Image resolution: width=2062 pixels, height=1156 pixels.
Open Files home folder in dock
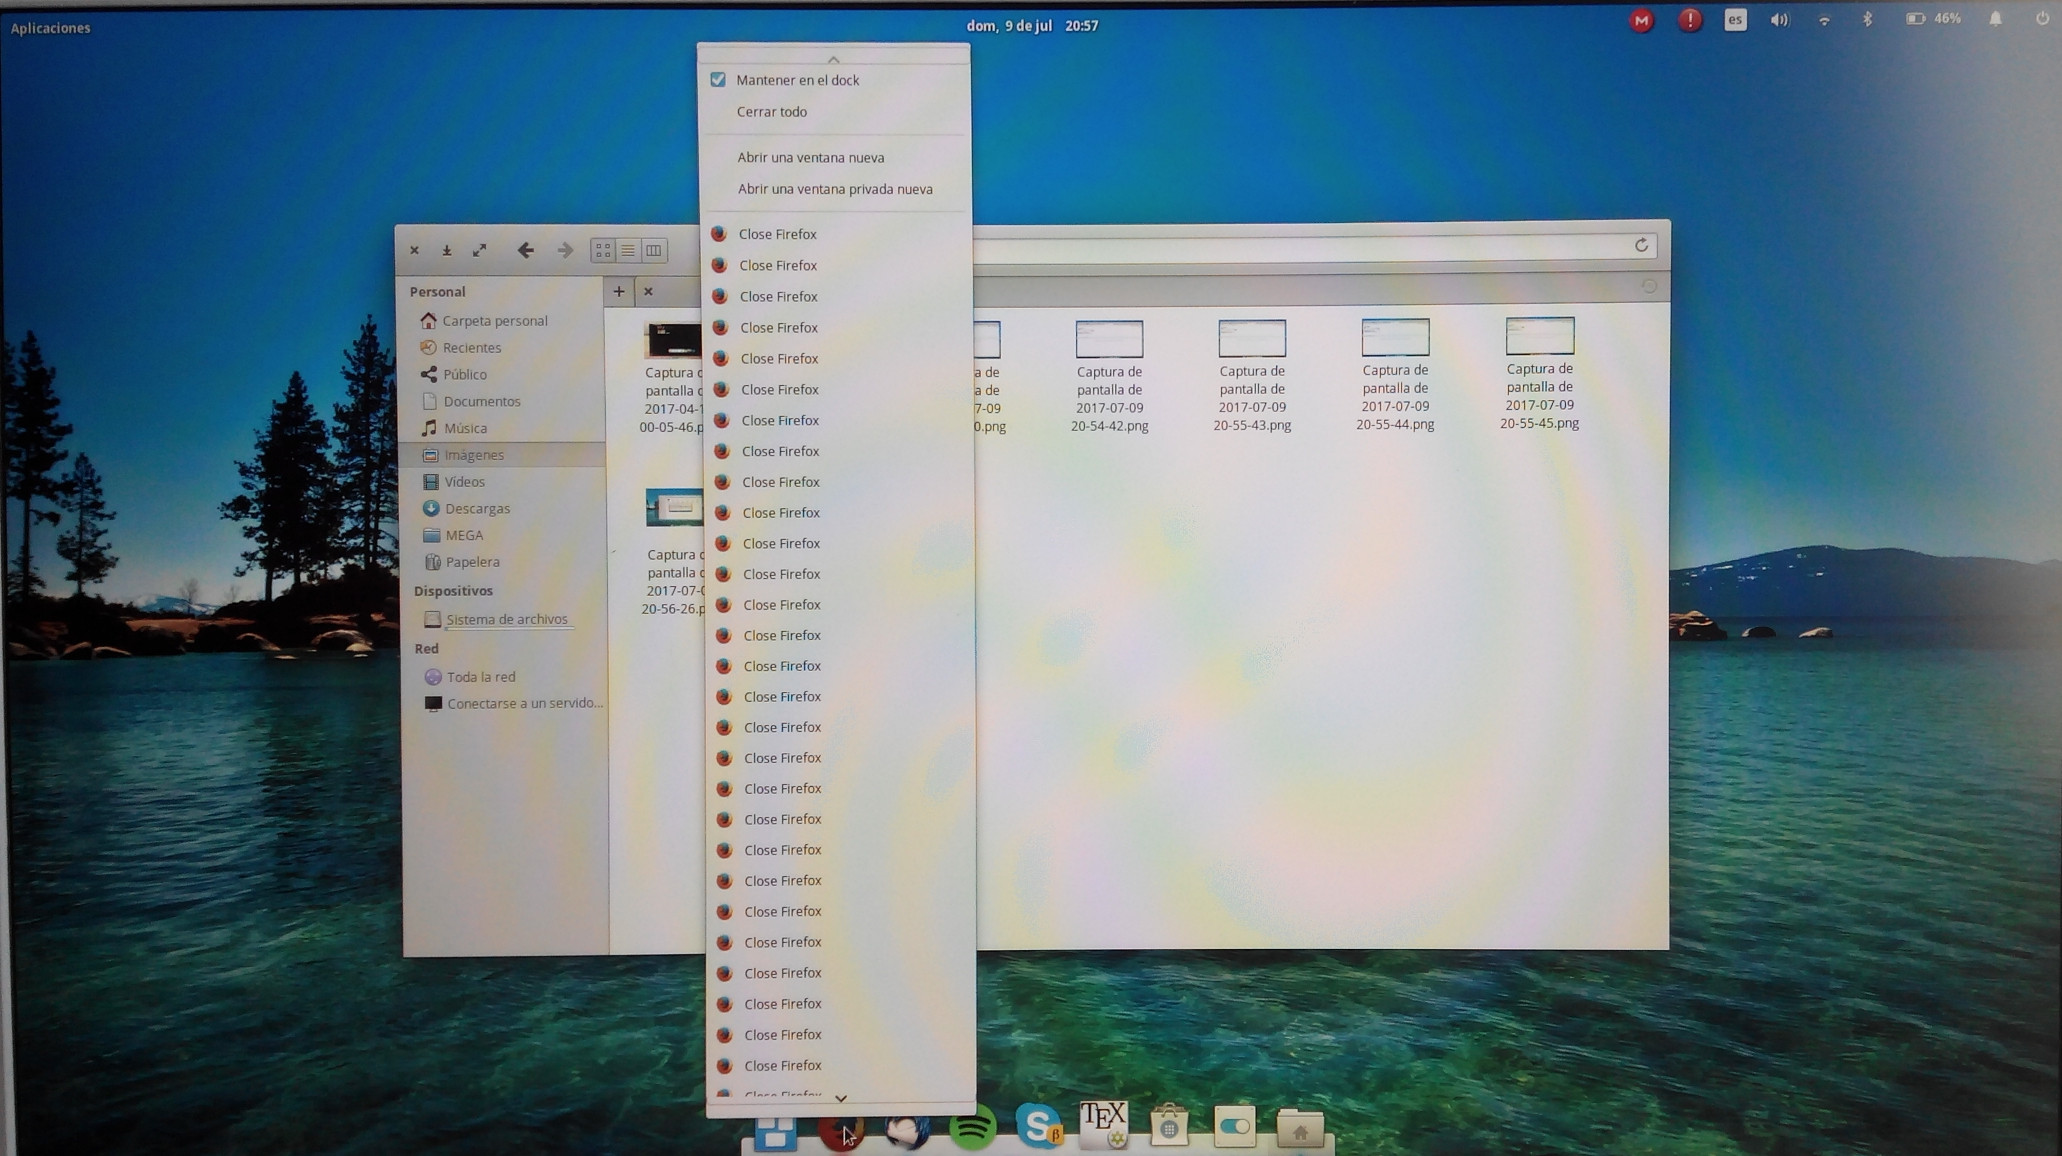tap(1300, 1129)
